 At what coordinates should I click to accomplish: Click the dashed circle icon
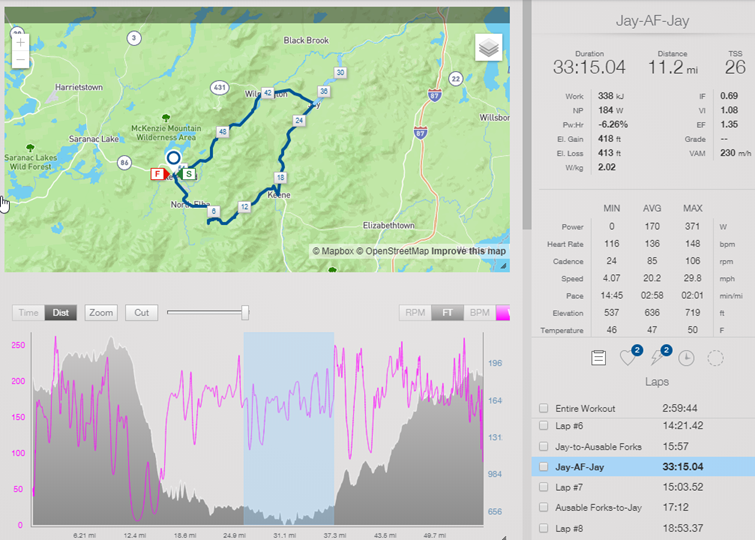(x=715, y=358)
